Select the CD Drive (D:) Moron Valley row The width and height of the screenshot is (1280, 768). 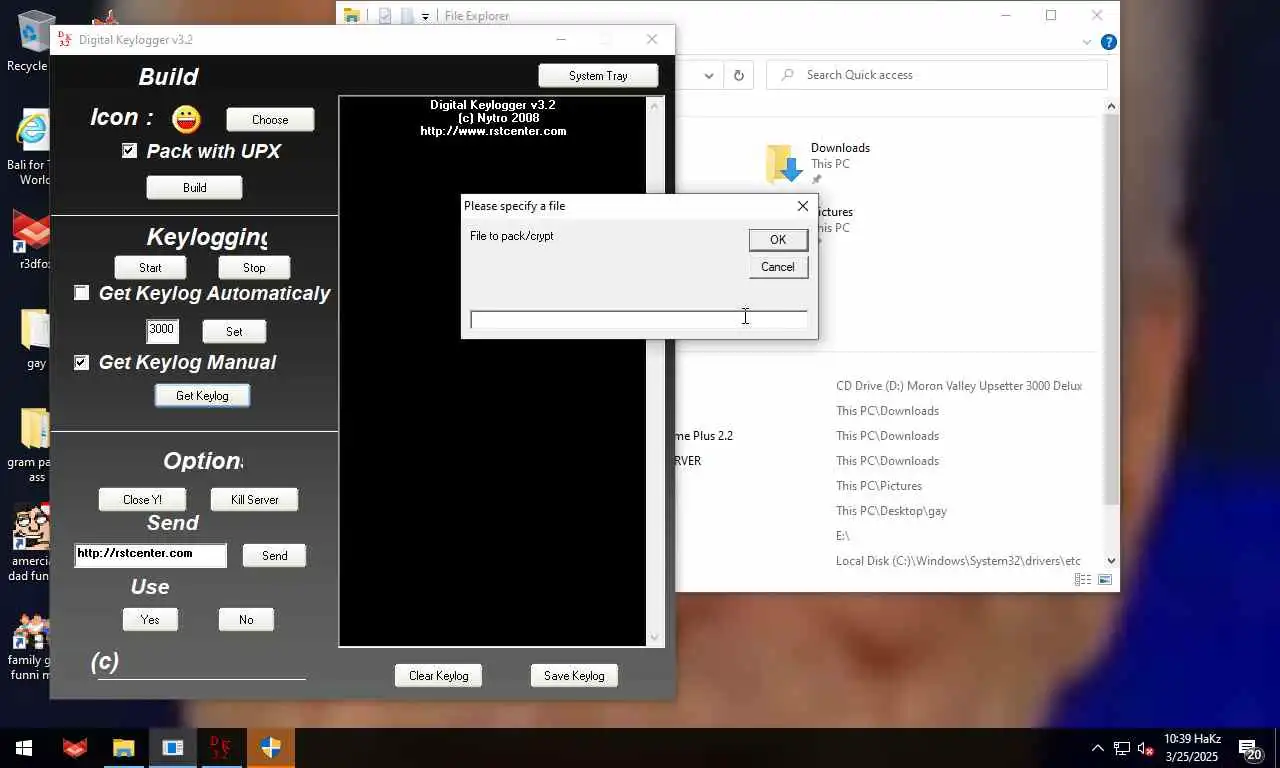(959, 386)
